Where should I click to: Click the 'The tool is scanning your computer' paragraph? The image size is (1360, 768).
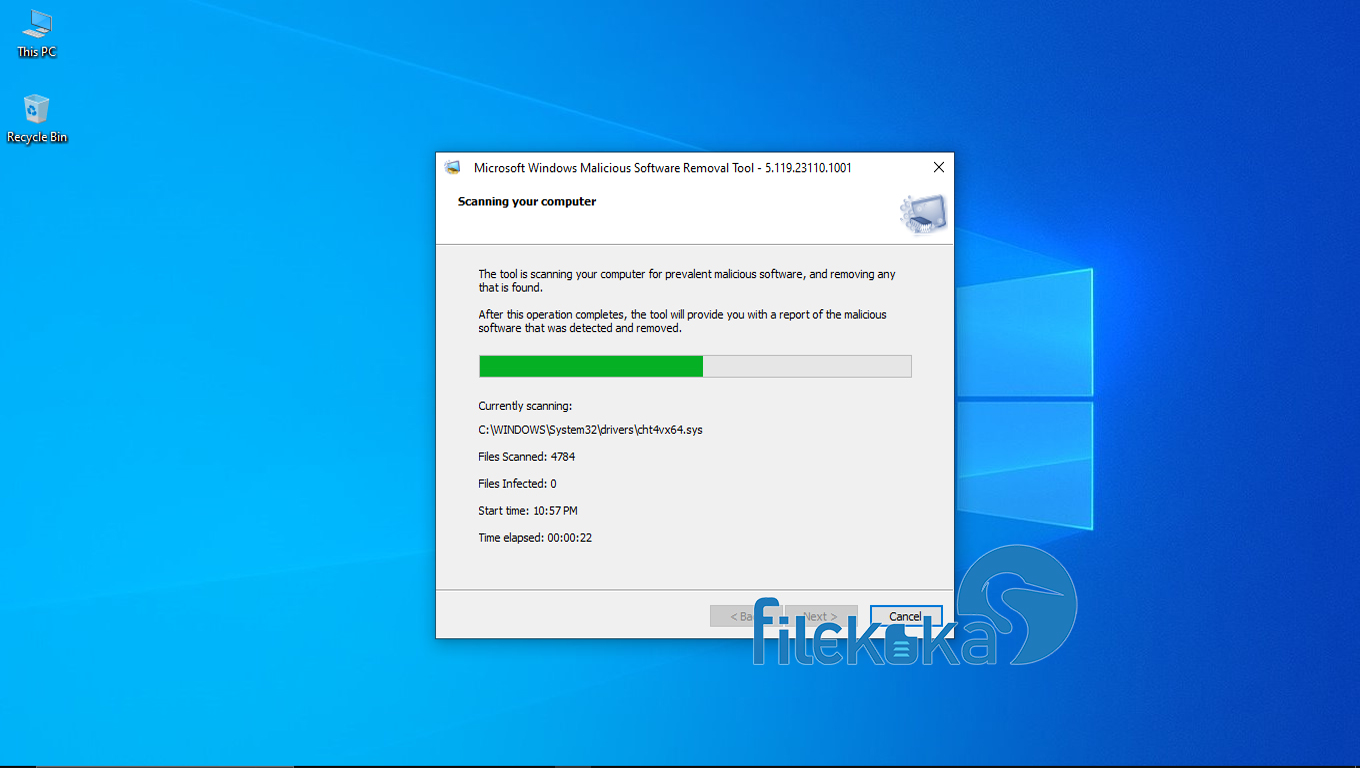(687, 281)
